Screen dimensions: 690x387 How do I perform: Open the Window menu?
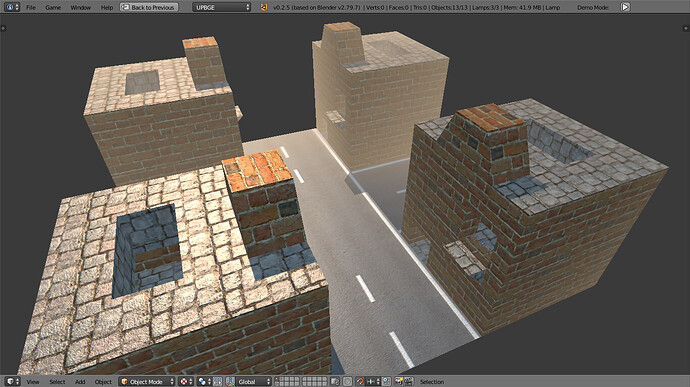[x=81, y=7]
